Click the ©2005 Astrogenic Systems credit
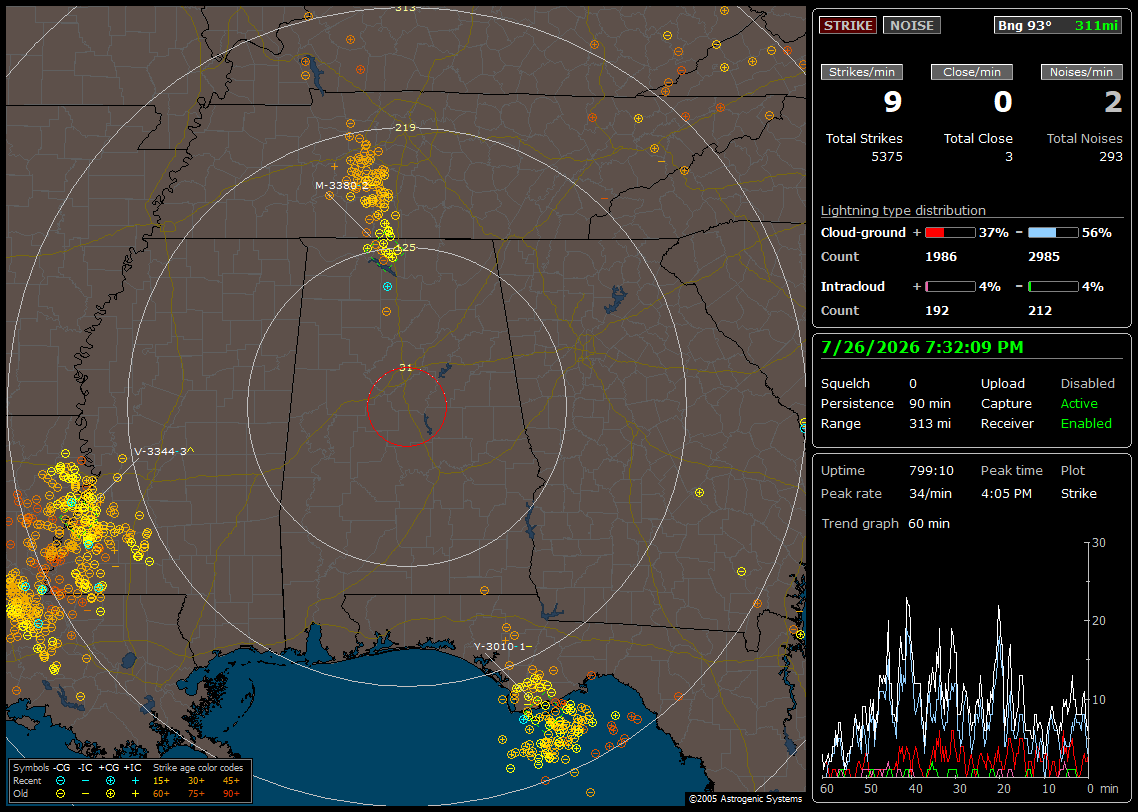 point(745,799)
